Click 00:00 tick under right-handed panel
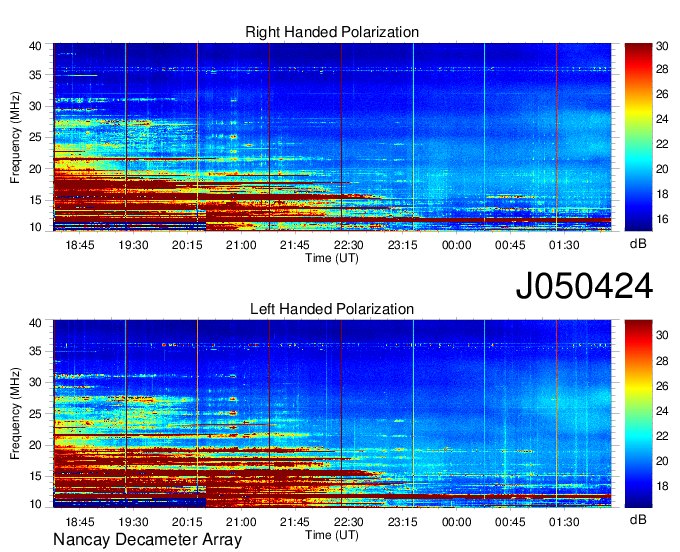 [457, 245]
